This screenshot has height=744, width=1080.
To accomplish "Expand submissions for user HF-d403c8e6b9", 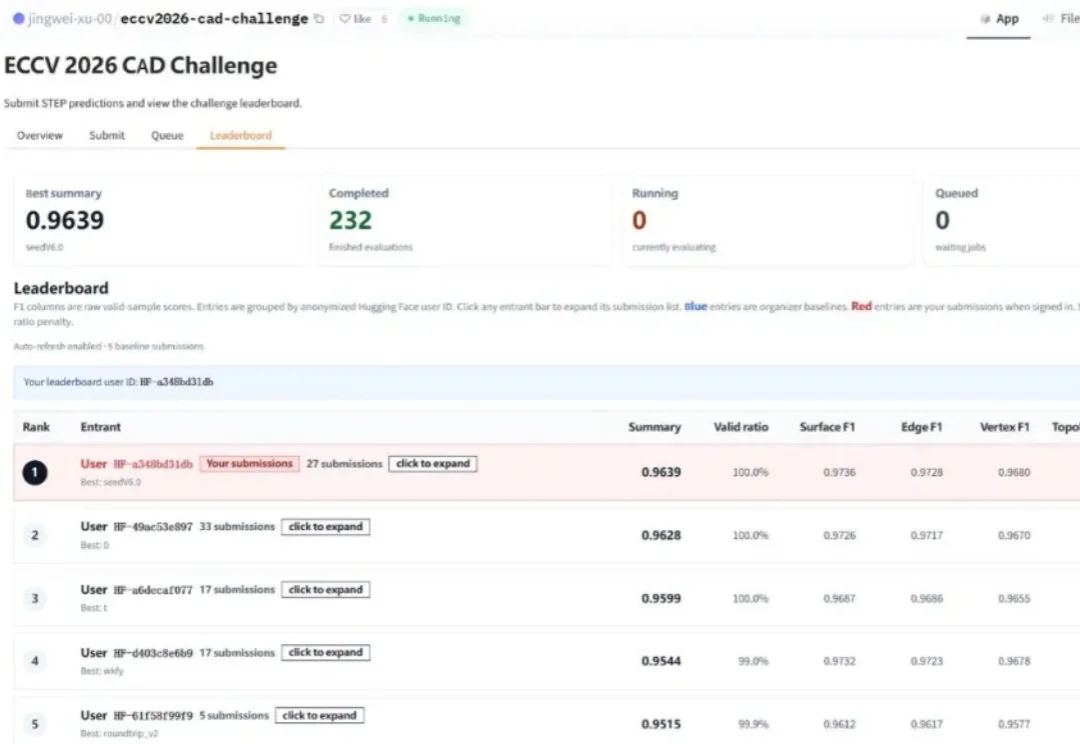I will pos(326,652).
